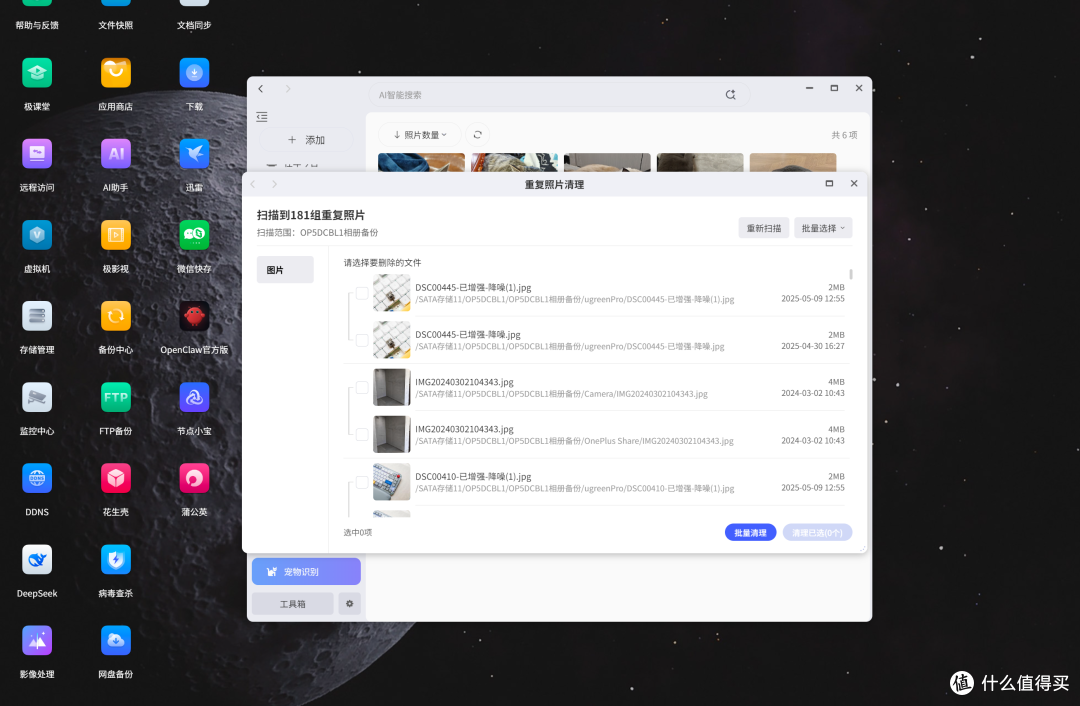1080x706 pixels.
Task: Maximize the 重复照片清理 dialog
Action: click(x=829, y=183)
